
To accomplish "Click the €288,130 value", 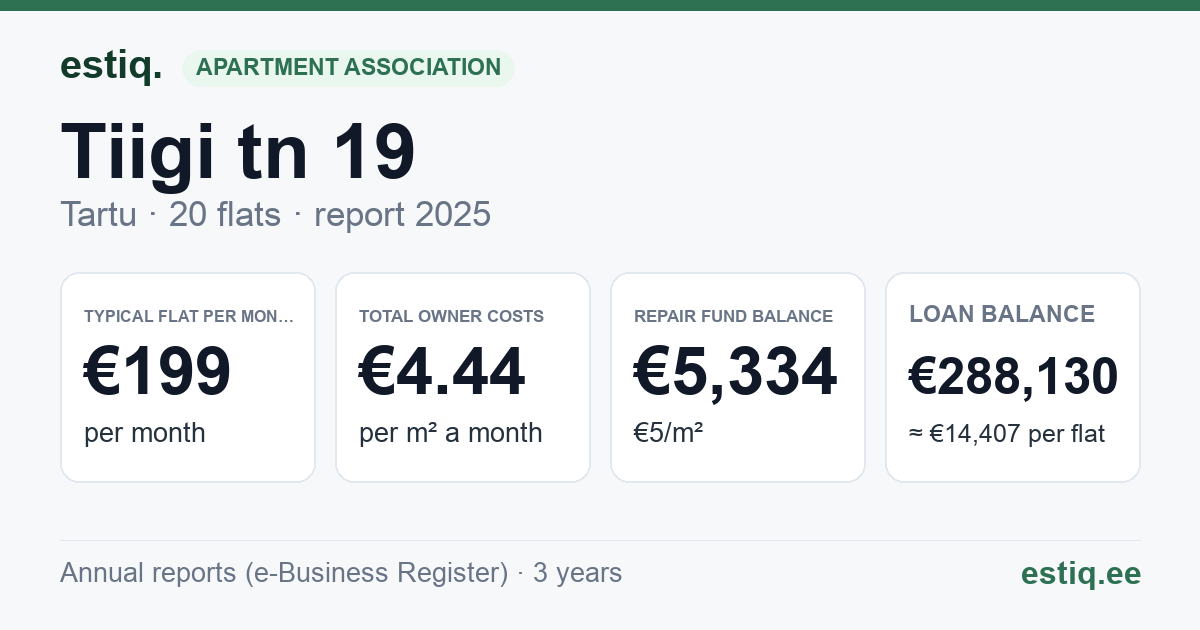I will point(1013,376).
